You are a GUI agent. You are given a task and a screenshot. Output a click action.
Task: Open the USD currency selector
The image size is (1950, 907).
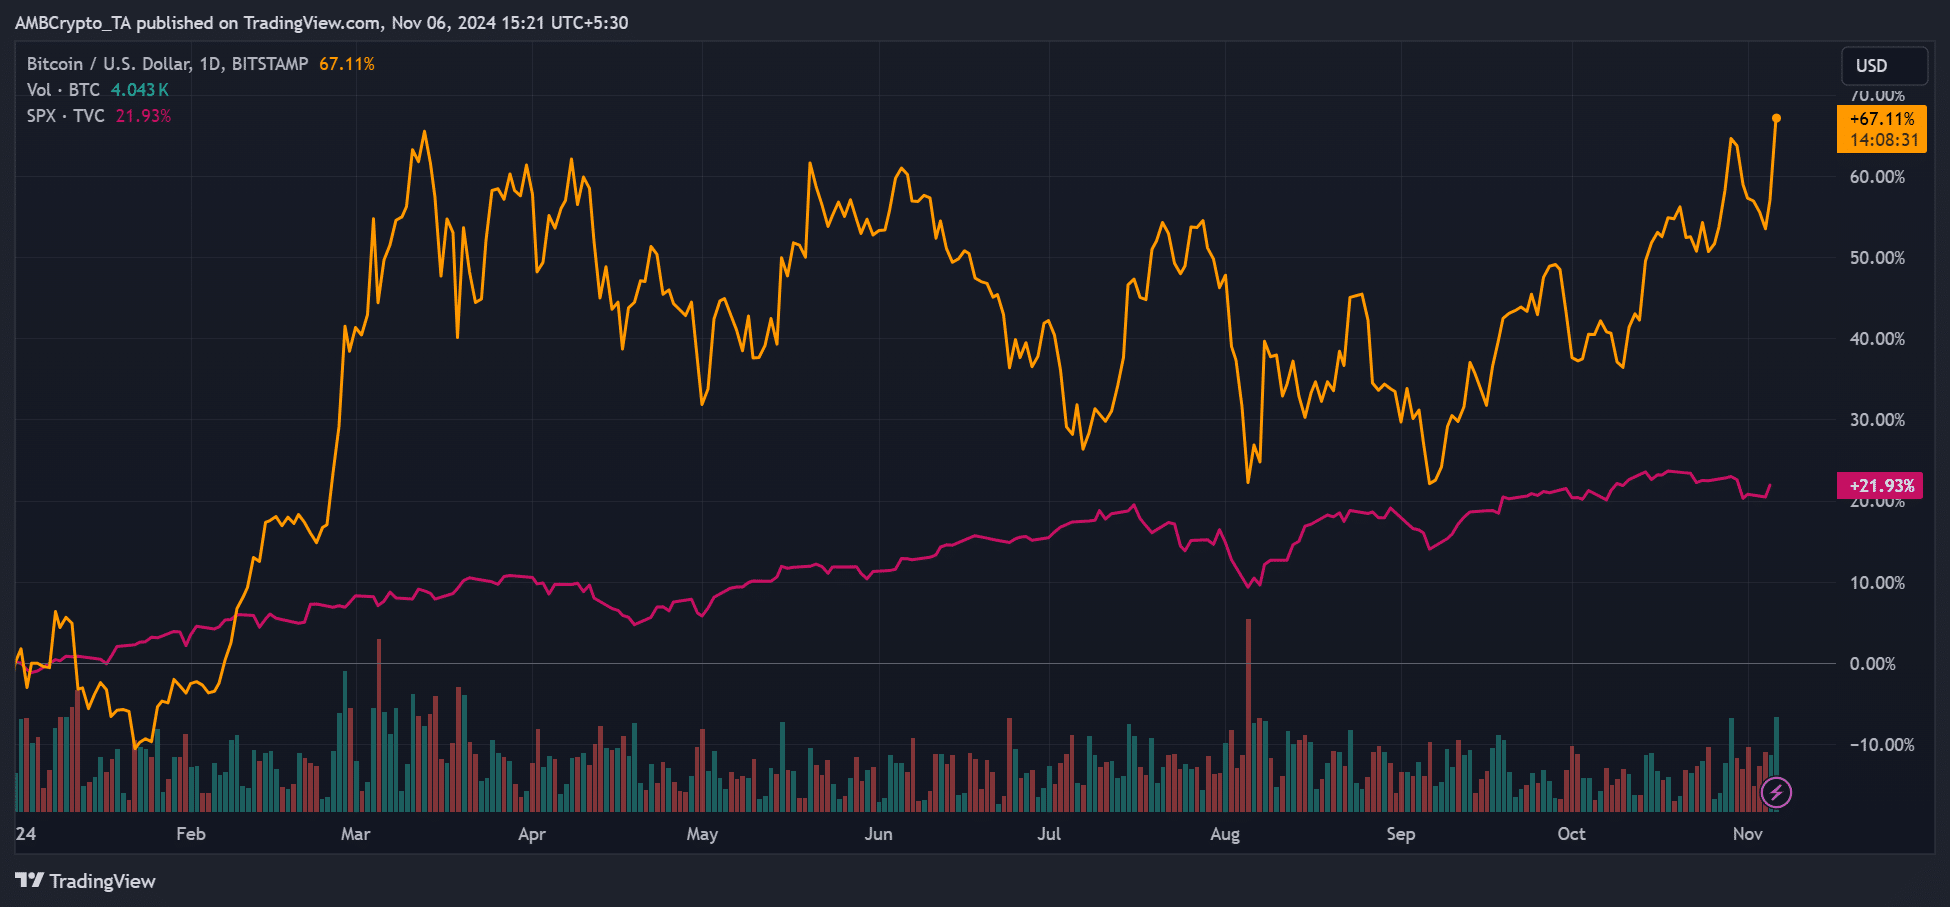coord(1884,66)
